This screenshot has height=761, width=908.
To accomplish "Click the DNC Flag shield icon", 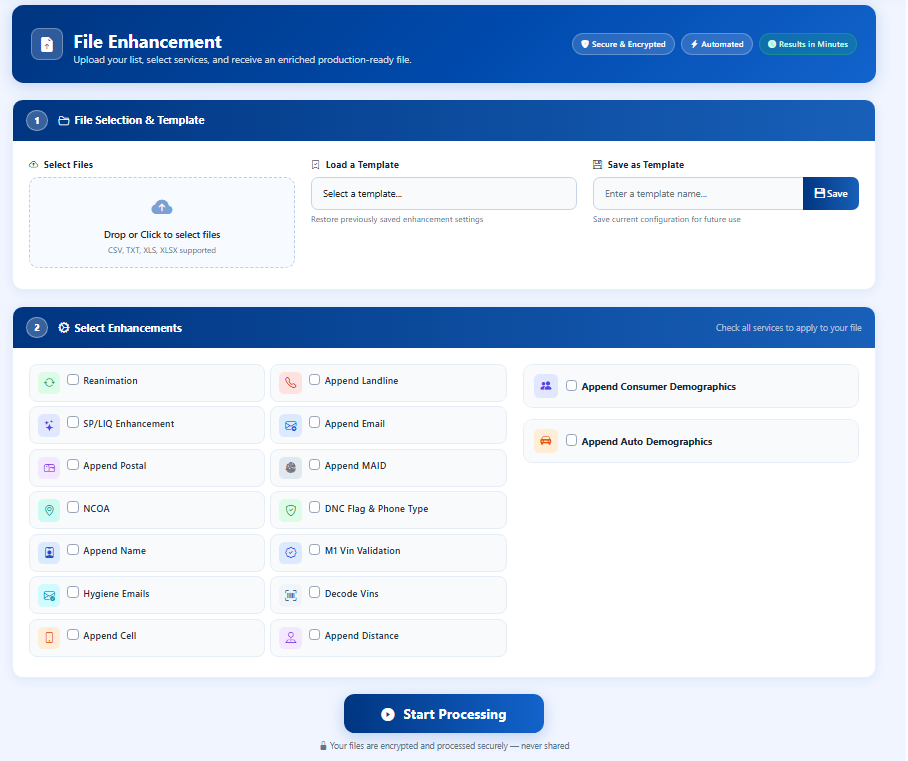I will click(x=291, y=510).
